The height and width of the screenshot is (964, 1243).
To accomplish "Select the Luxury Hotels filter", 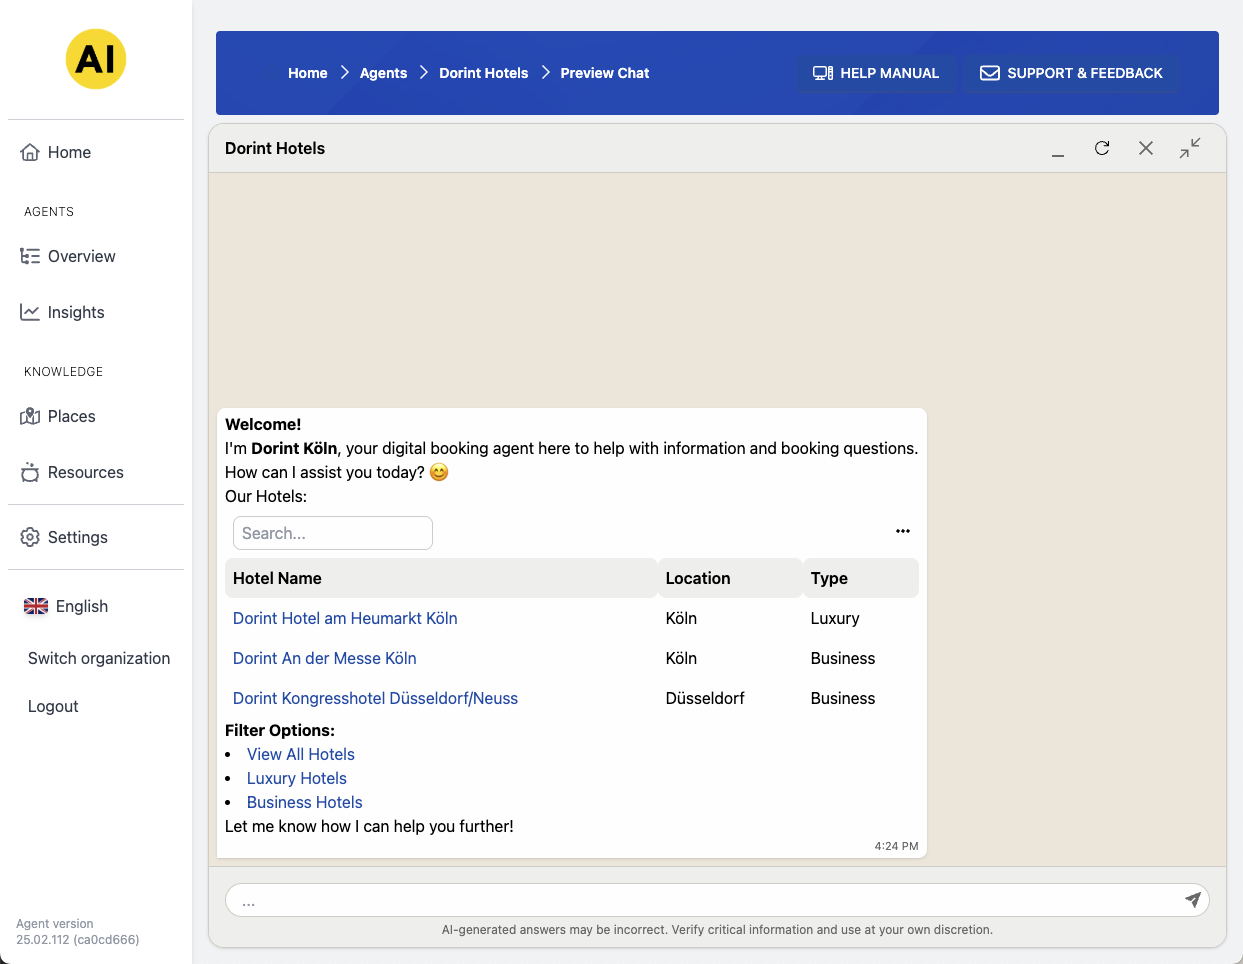I will (297, 778).
